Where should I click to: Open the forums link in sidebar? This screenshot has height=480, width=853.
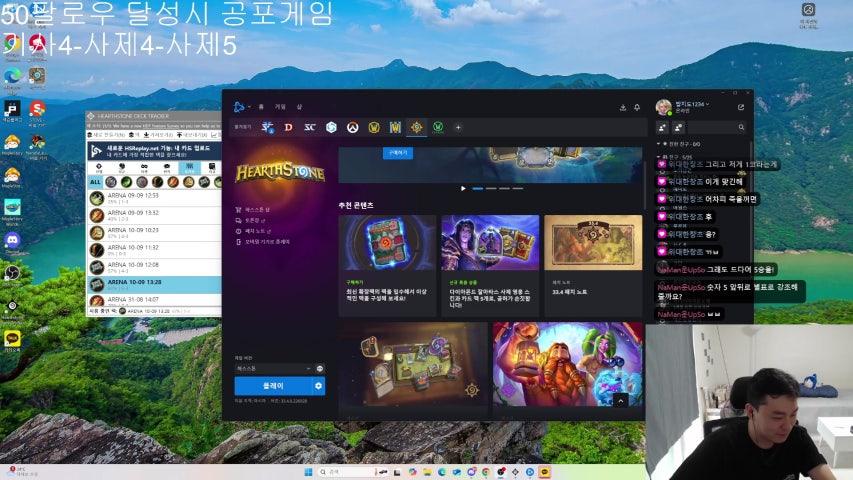coord(250,220)
